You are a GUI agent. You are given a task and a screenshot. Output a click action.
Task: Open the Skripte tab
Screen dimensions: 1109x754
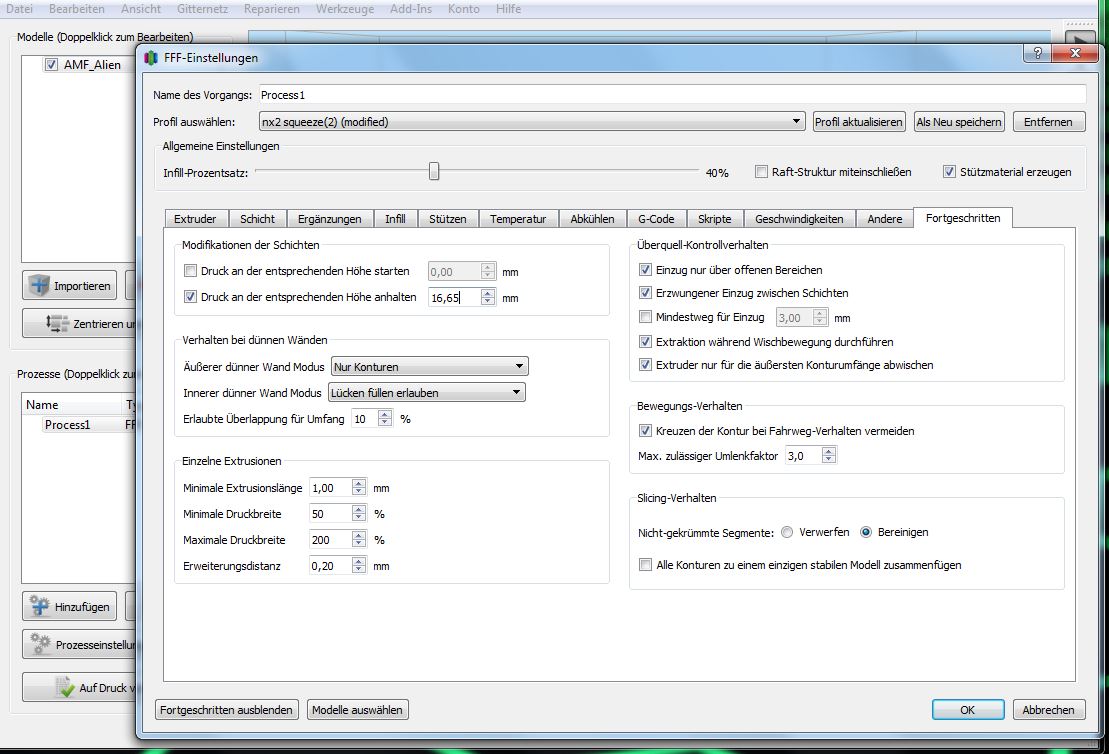[x=714, y=219]
